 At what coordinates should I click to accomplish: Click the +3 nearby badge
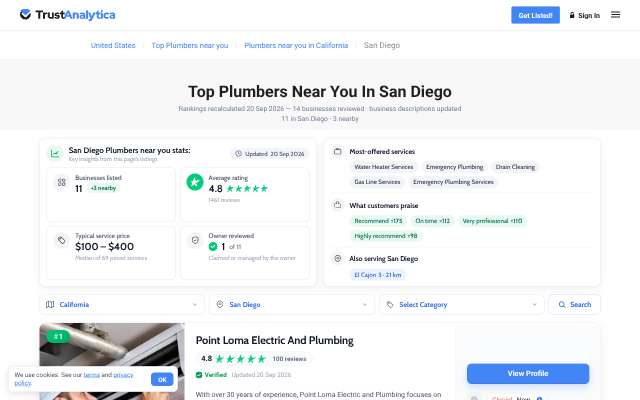pyautogui.click(x=104, y=188)
